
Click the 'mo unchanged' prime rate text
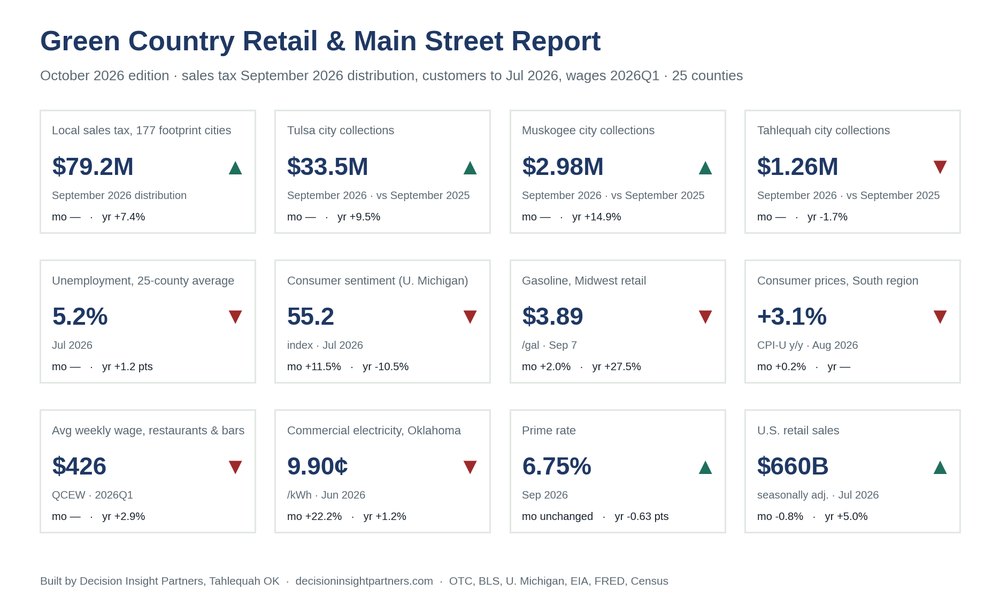pos(557,516)
